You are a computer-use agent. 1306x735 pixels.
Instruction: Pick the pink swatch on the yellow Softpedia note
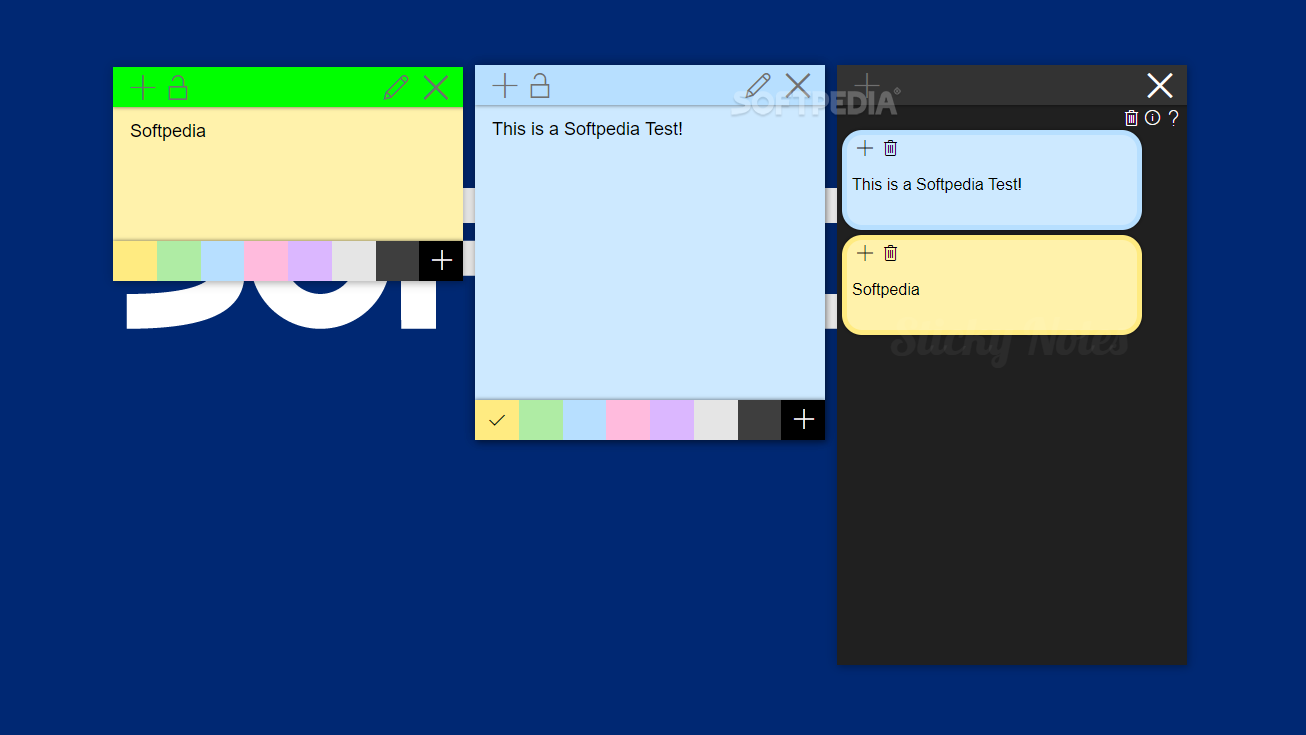coord(266,261)
